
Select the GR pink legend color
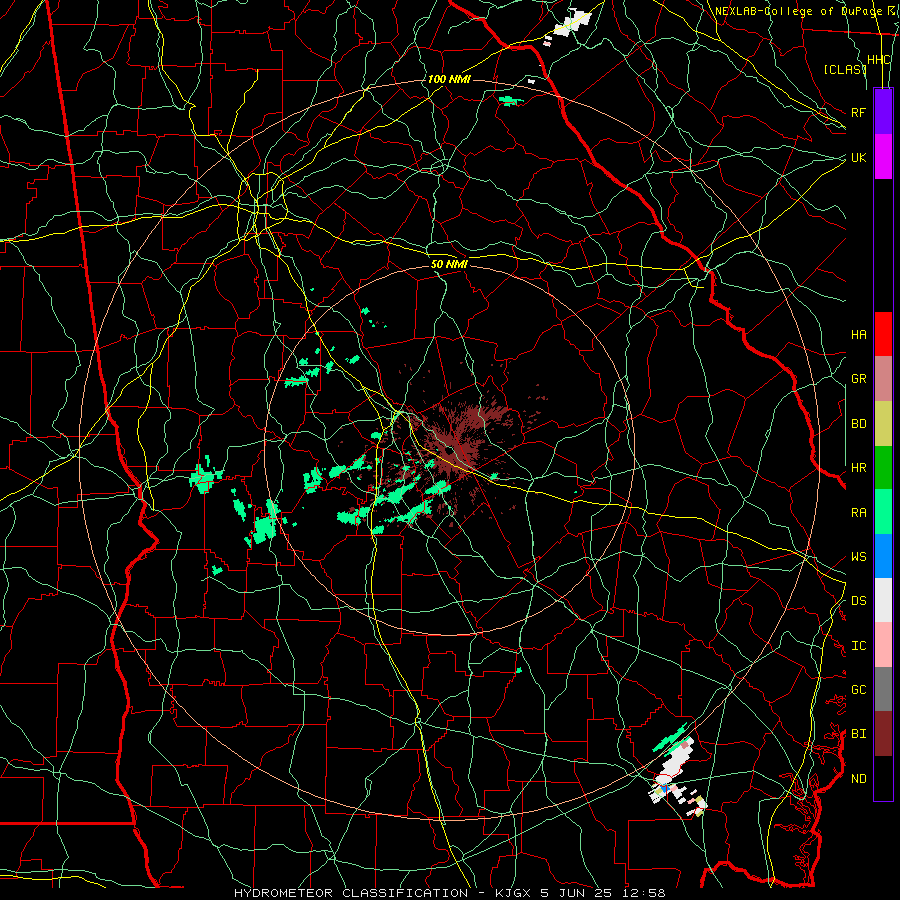(x=883, y=378)
